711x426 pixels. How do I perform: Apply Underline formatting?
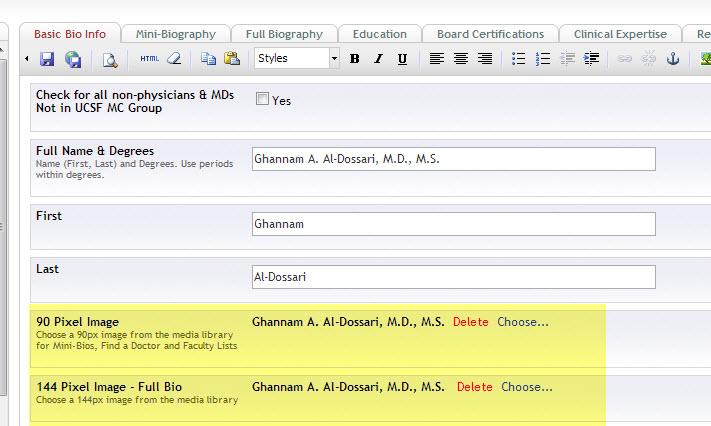coord(402,59)
